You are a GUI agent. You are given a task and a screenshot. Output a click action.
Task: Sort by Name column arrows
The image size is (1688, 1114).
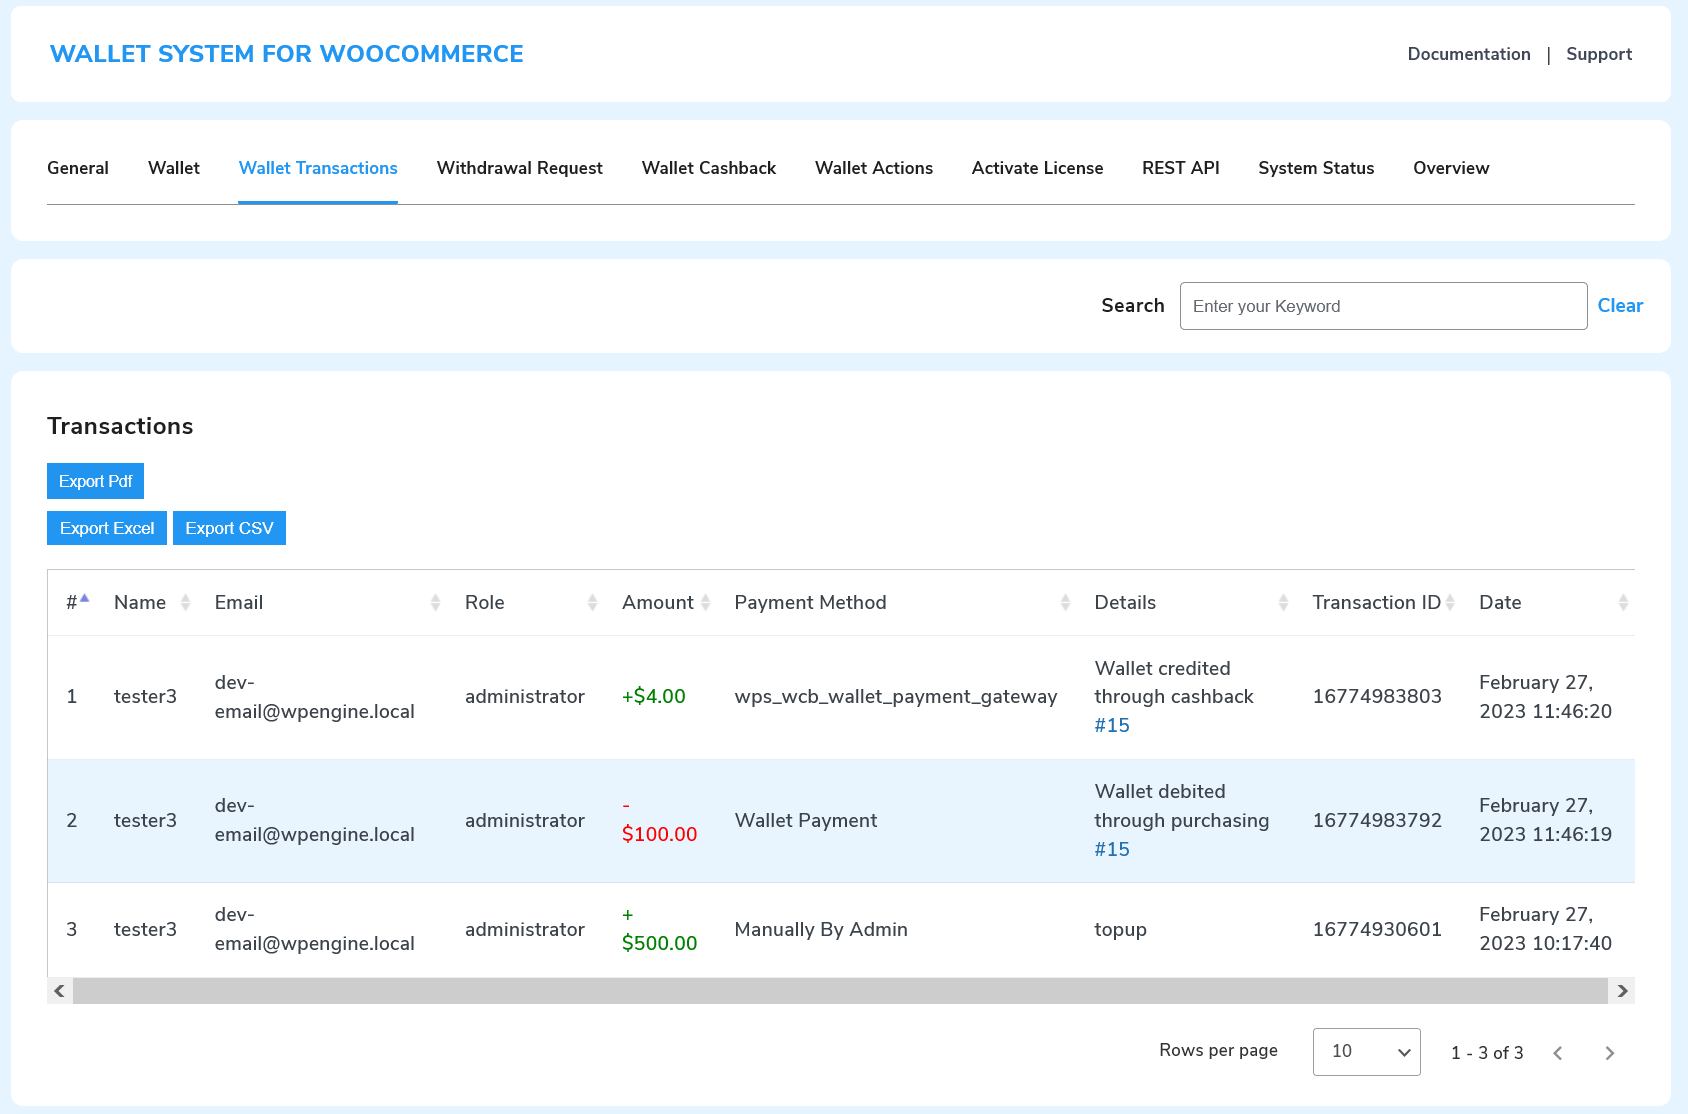click(185, 602)
